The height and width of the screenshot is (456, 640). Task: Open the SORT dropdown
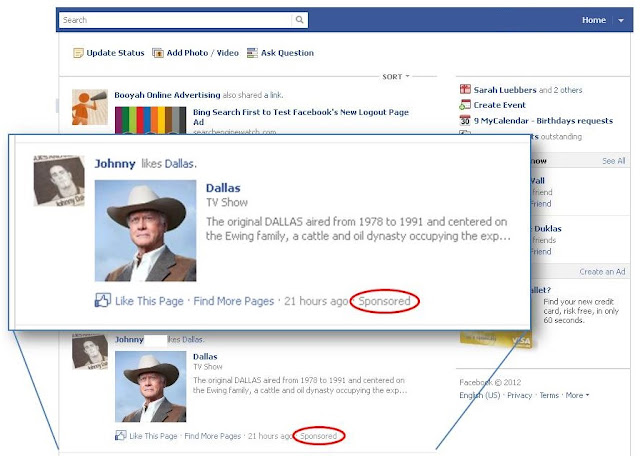[x=396, y=76]
